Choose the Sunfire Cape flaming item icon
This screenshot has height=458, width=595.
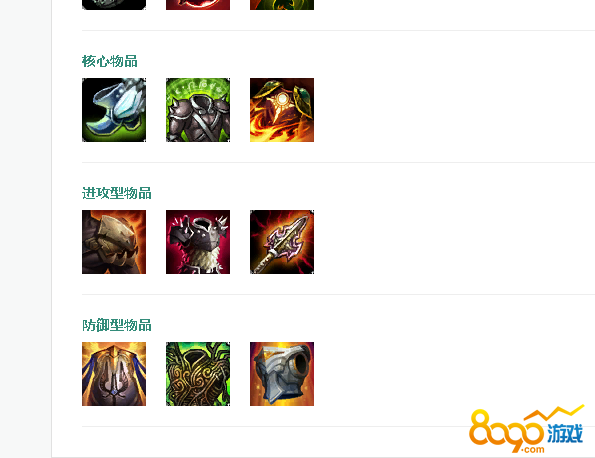tap(282, 110)
